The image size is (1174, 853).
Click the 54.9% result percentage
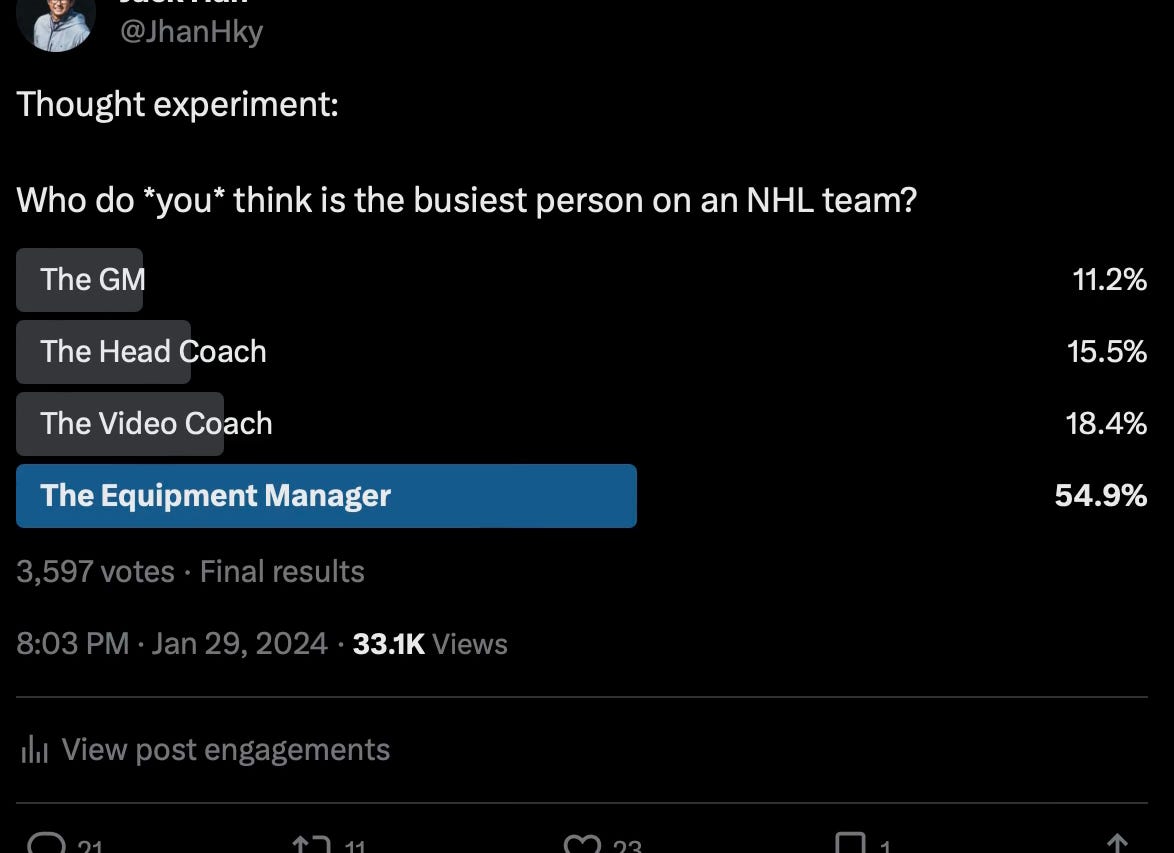pos(1101,495)
